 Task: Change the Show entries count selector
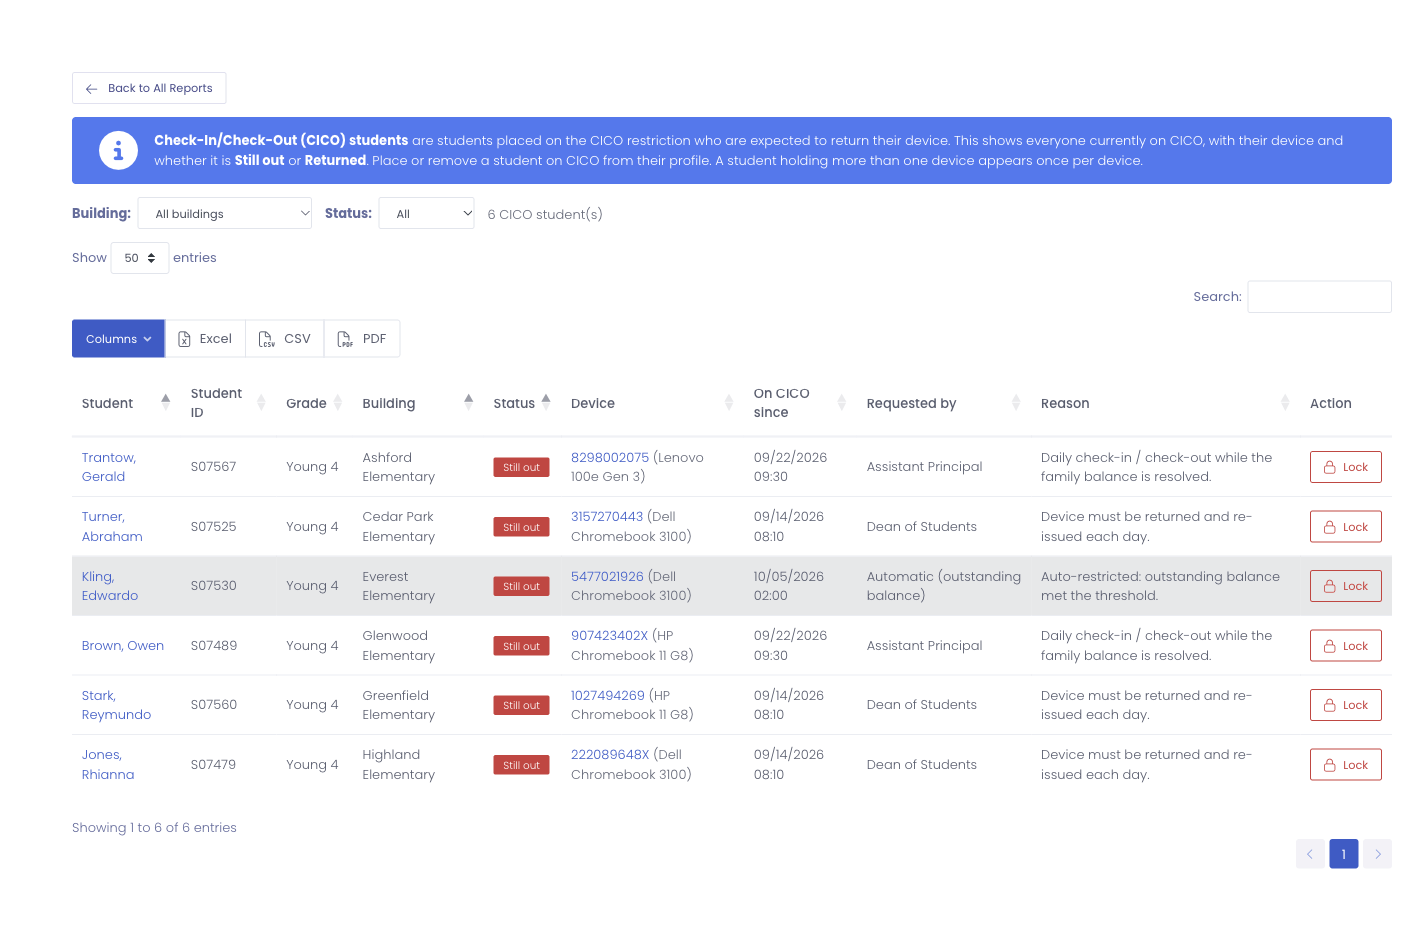140,258
